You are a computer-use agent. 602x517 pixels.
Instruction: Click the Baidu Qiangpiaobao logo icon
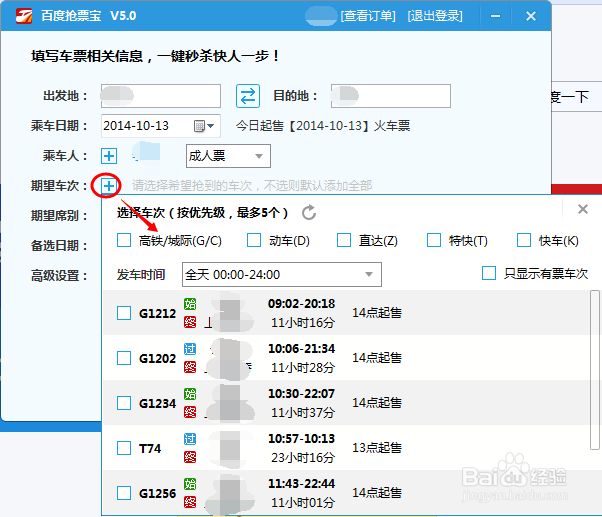[24, 16]
